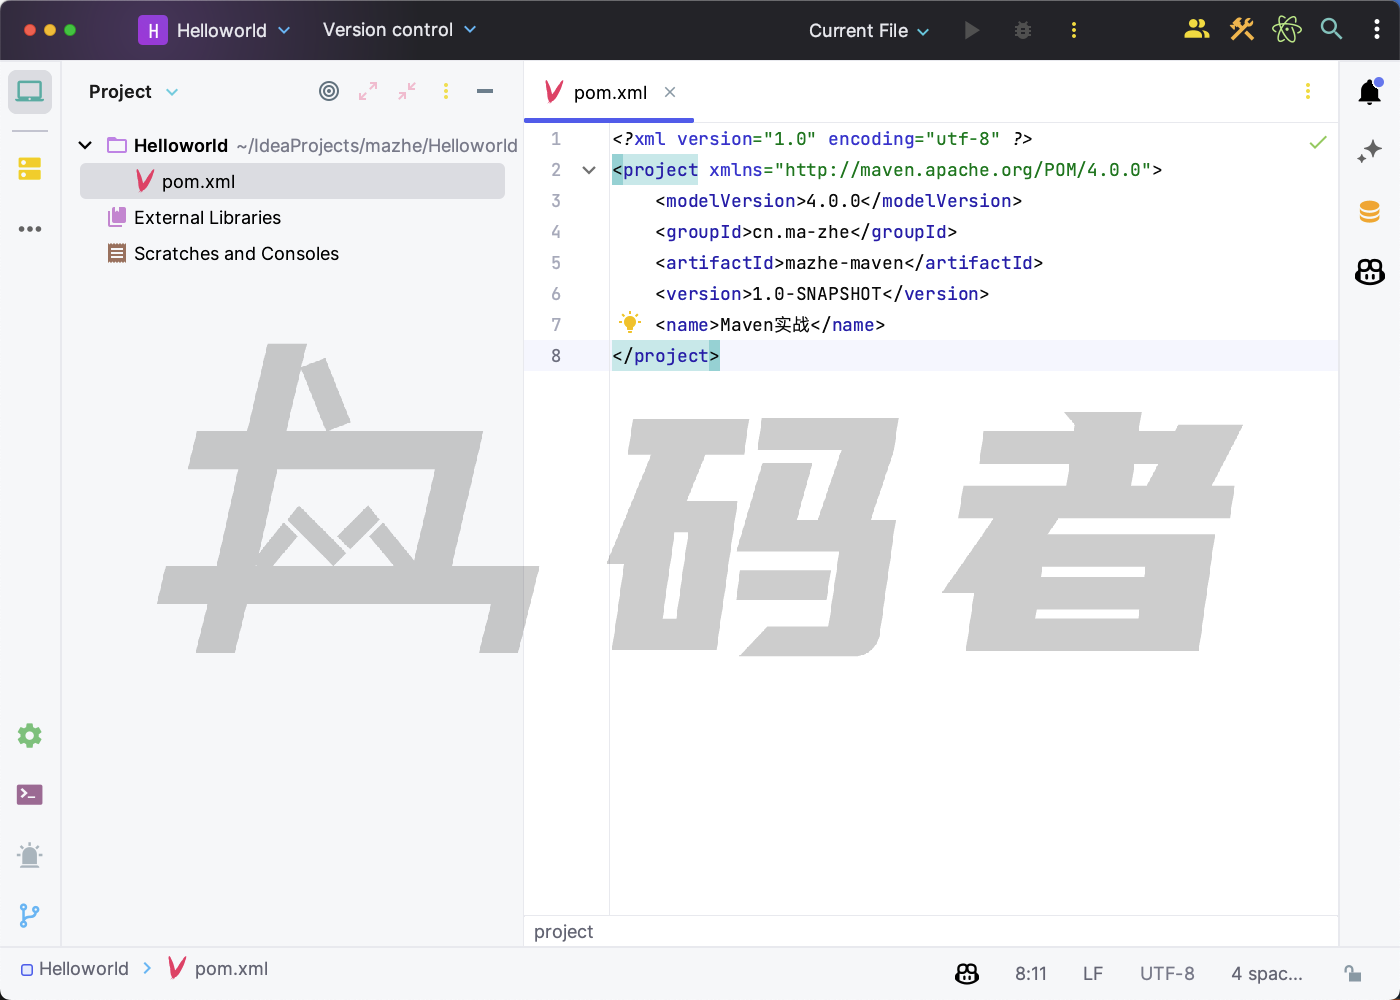Fold the project tag on line 2
The image size is (1400, 1000).
point(589,170)
